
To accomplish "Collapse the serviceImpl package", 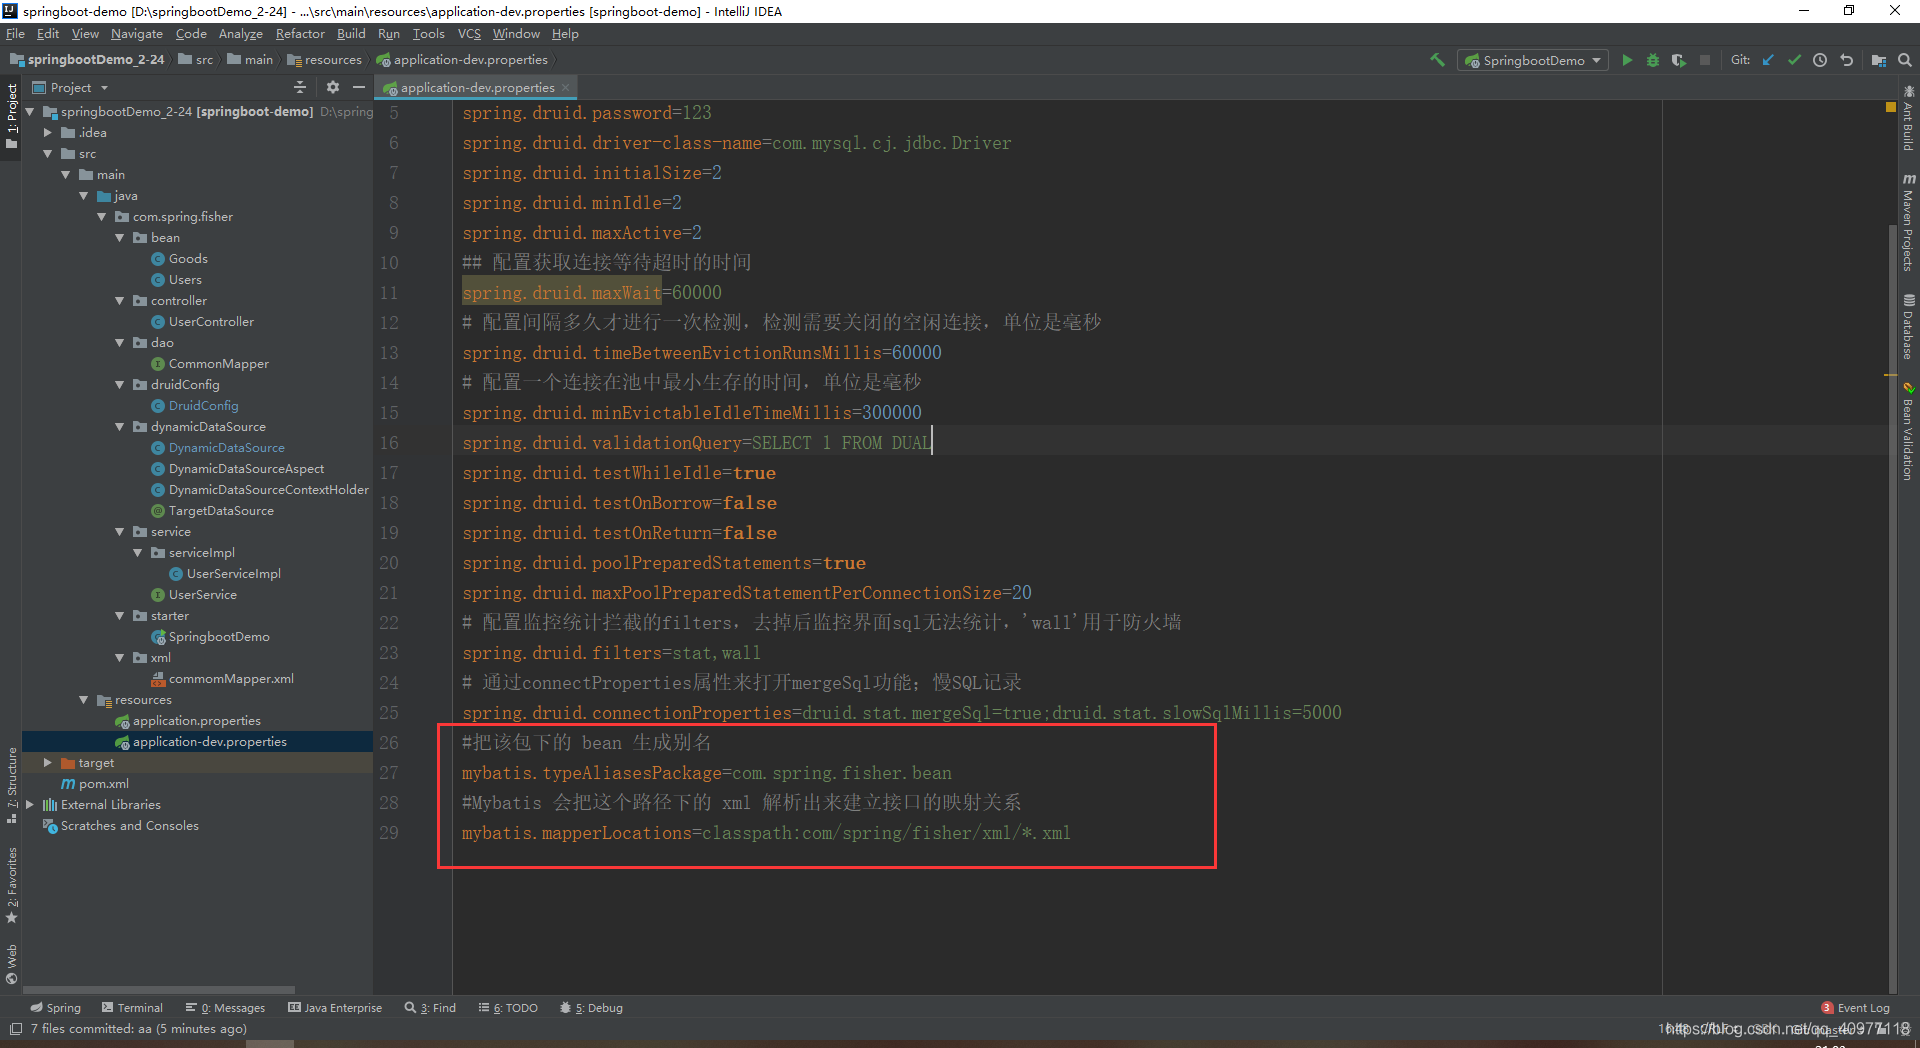I will 138,553.
